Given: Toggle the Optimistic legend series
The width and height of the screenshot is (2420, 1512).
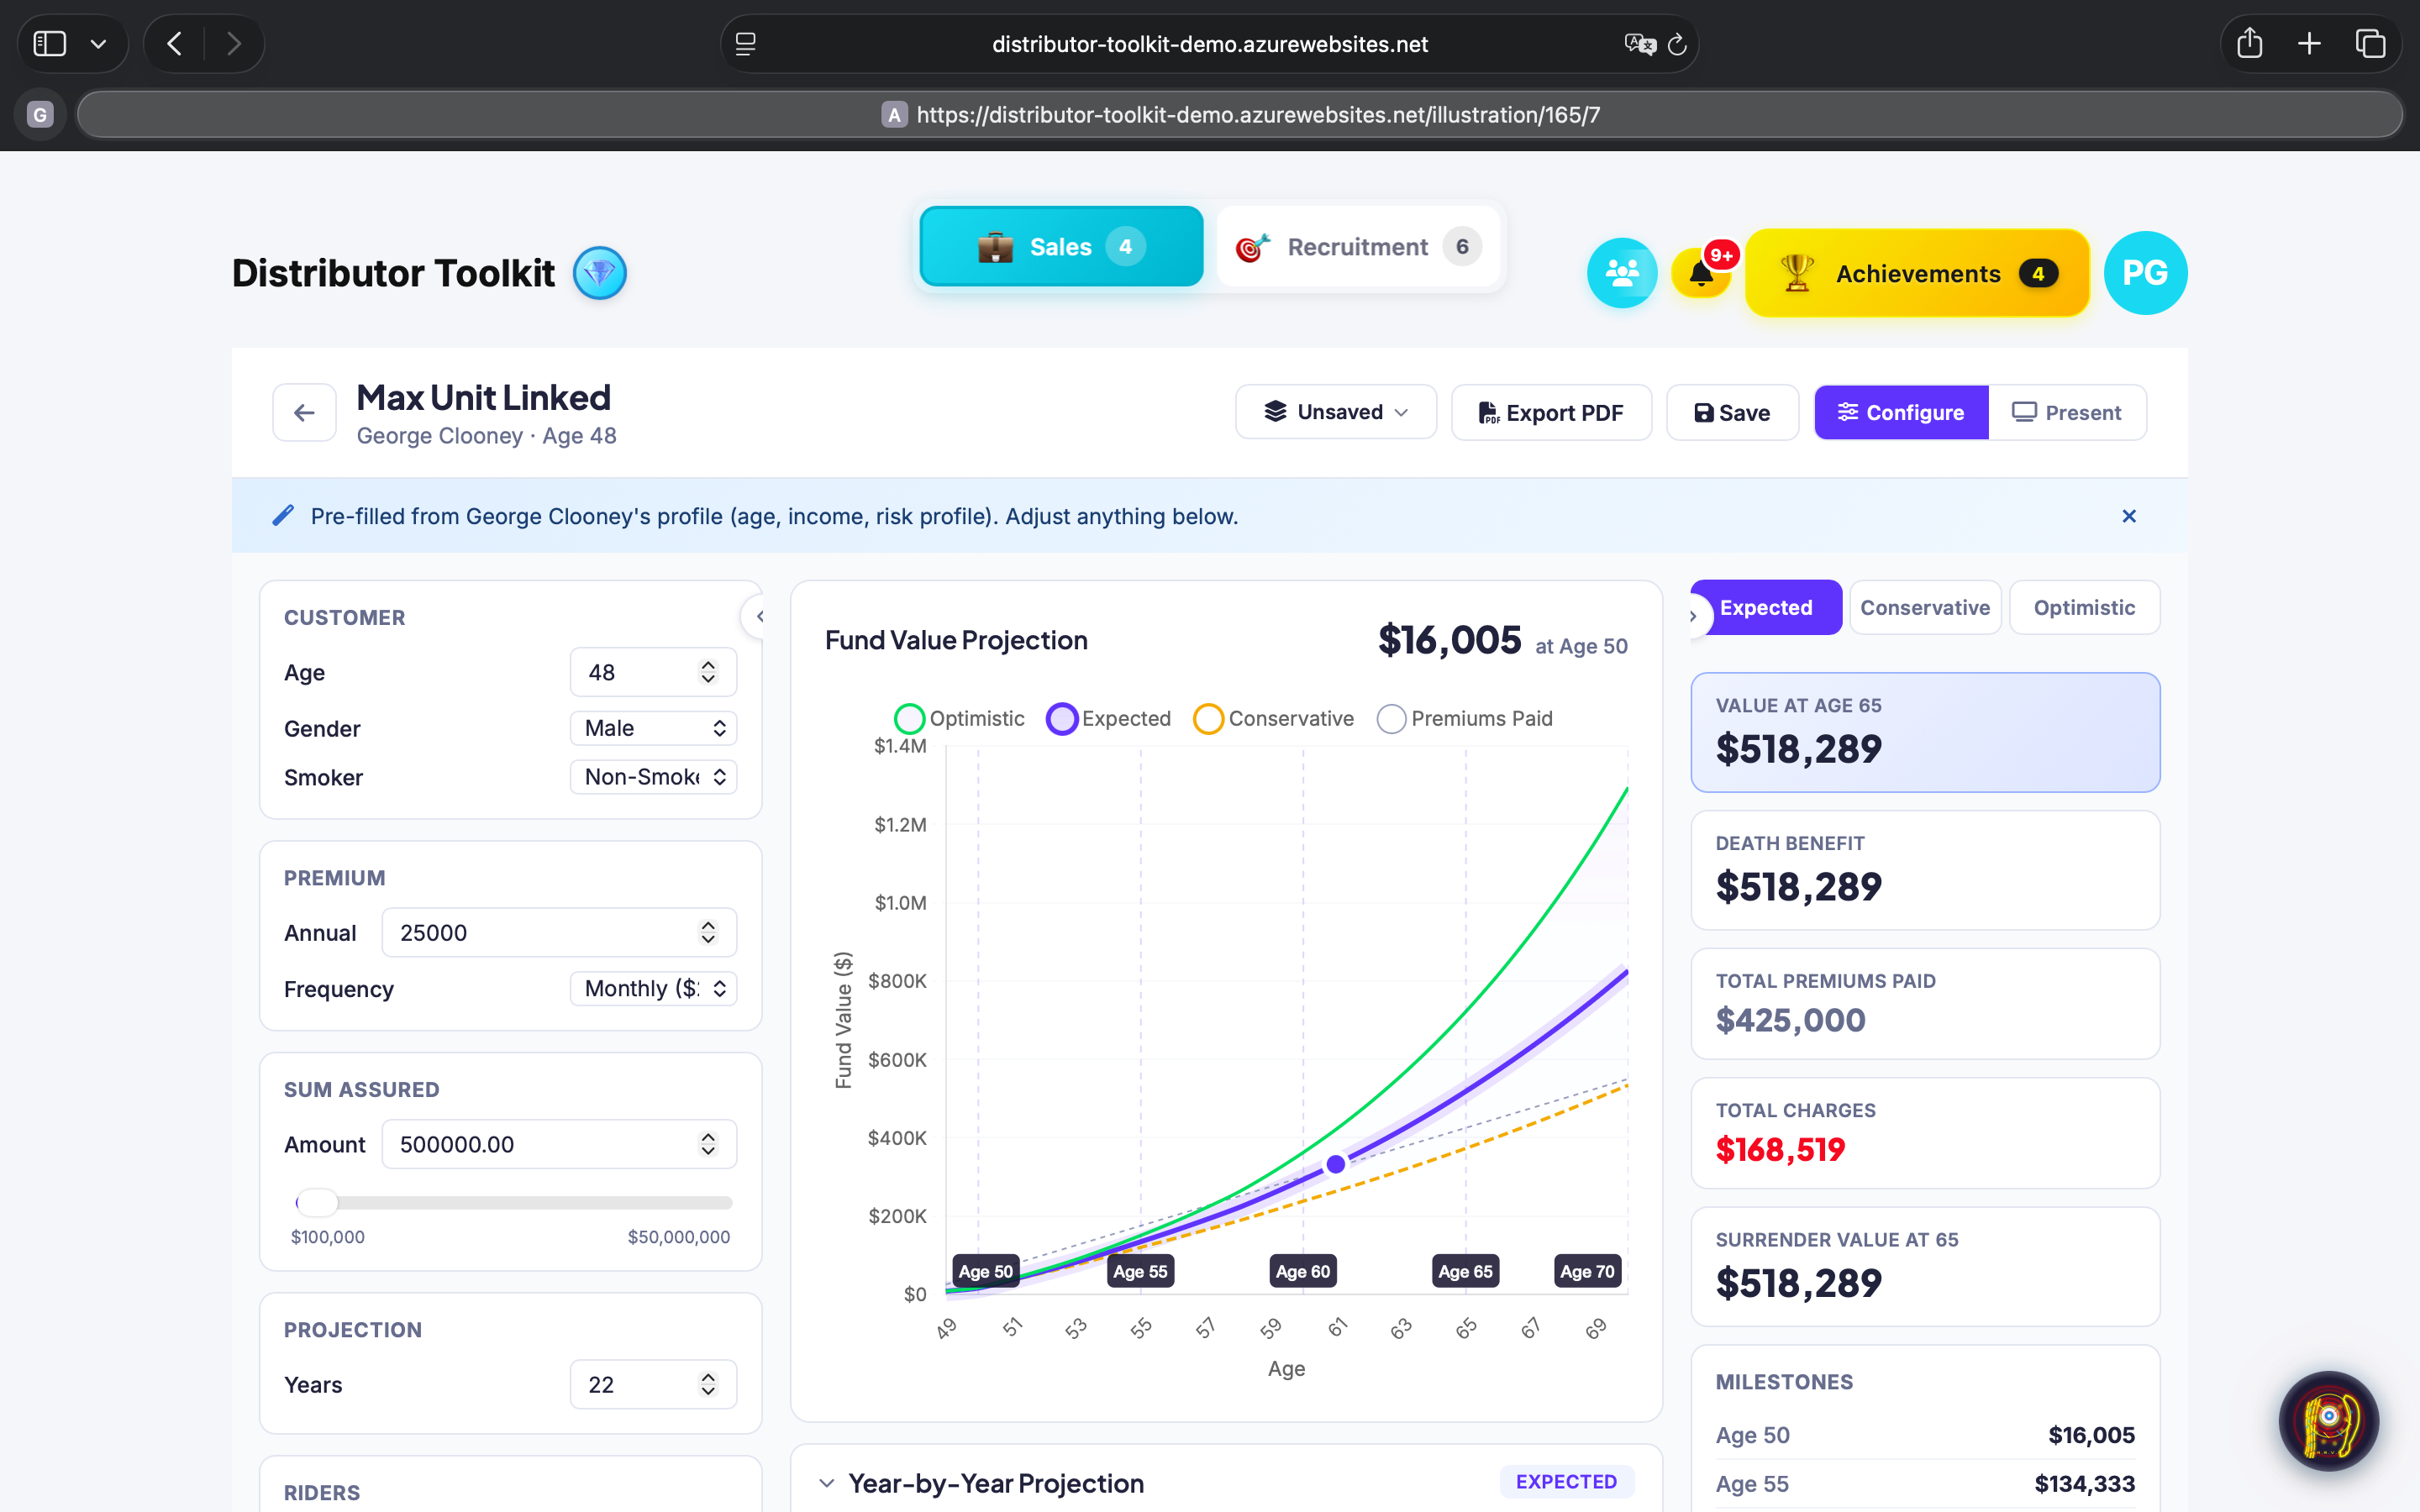Looking at the screenshot, I should [959, 718].
